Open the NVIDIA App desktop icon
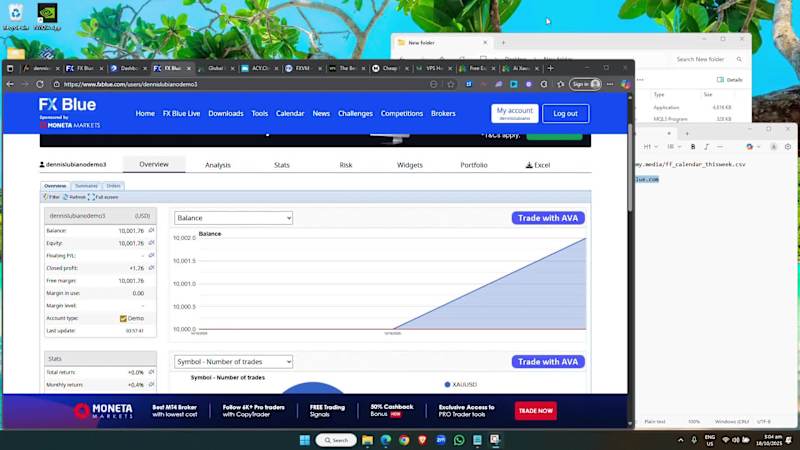800x450 pixels. point(47,17)
